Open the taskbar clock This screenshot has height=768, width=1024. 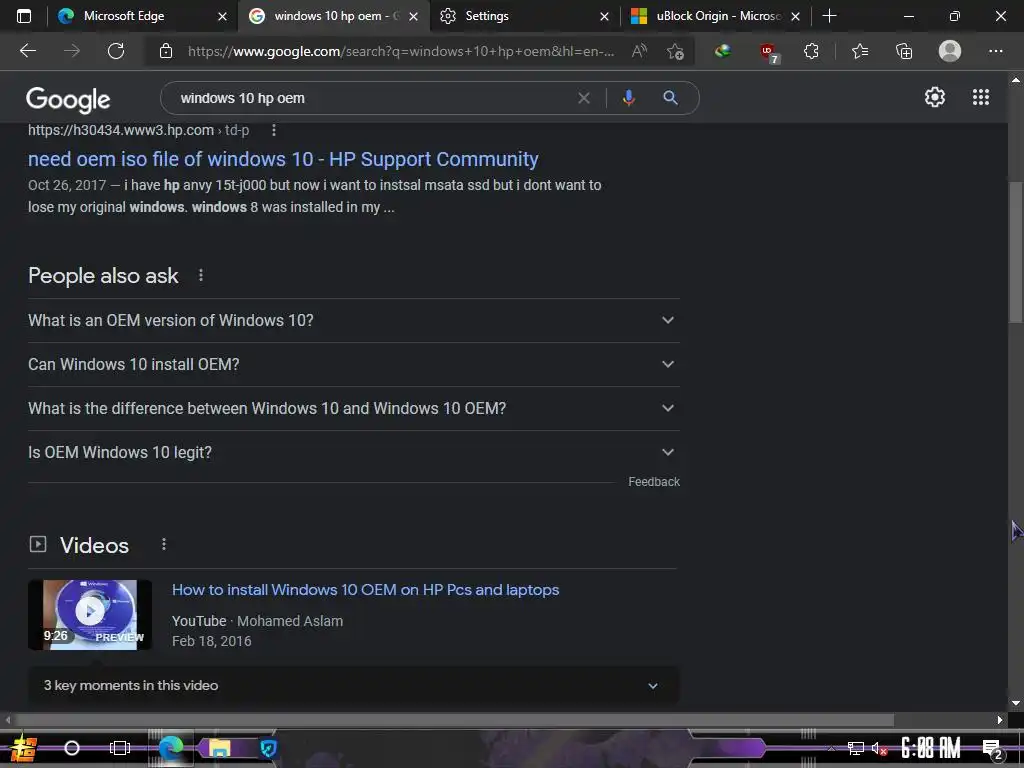(x=931, y=748)
